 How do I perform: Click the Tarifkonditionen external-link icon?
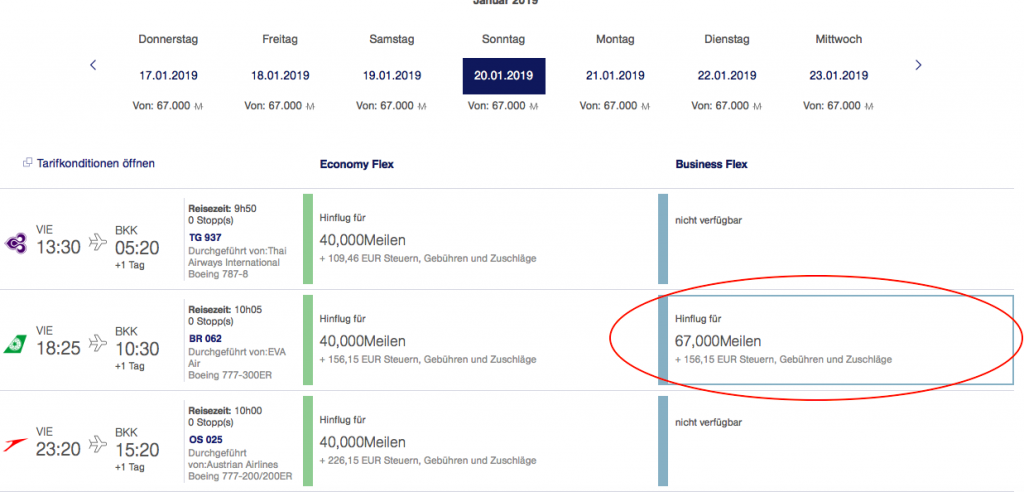[28, 163]
